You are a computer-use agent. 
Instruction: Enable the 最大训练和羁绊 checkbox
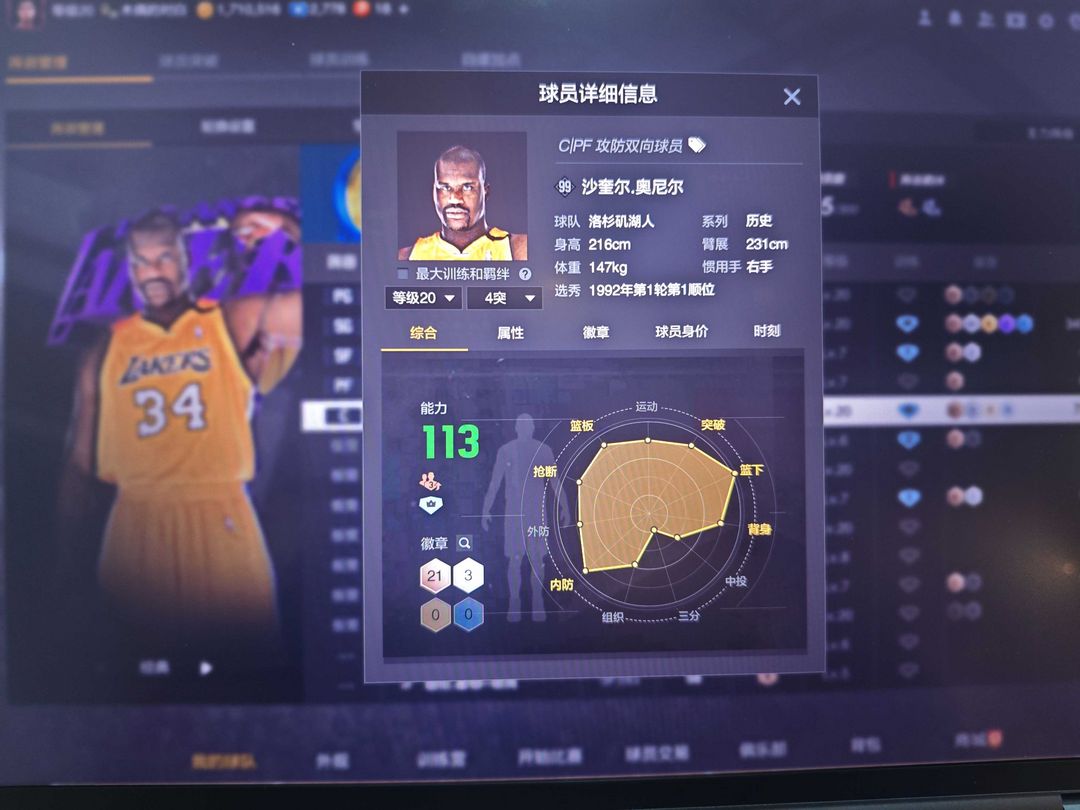click(403, 274)
